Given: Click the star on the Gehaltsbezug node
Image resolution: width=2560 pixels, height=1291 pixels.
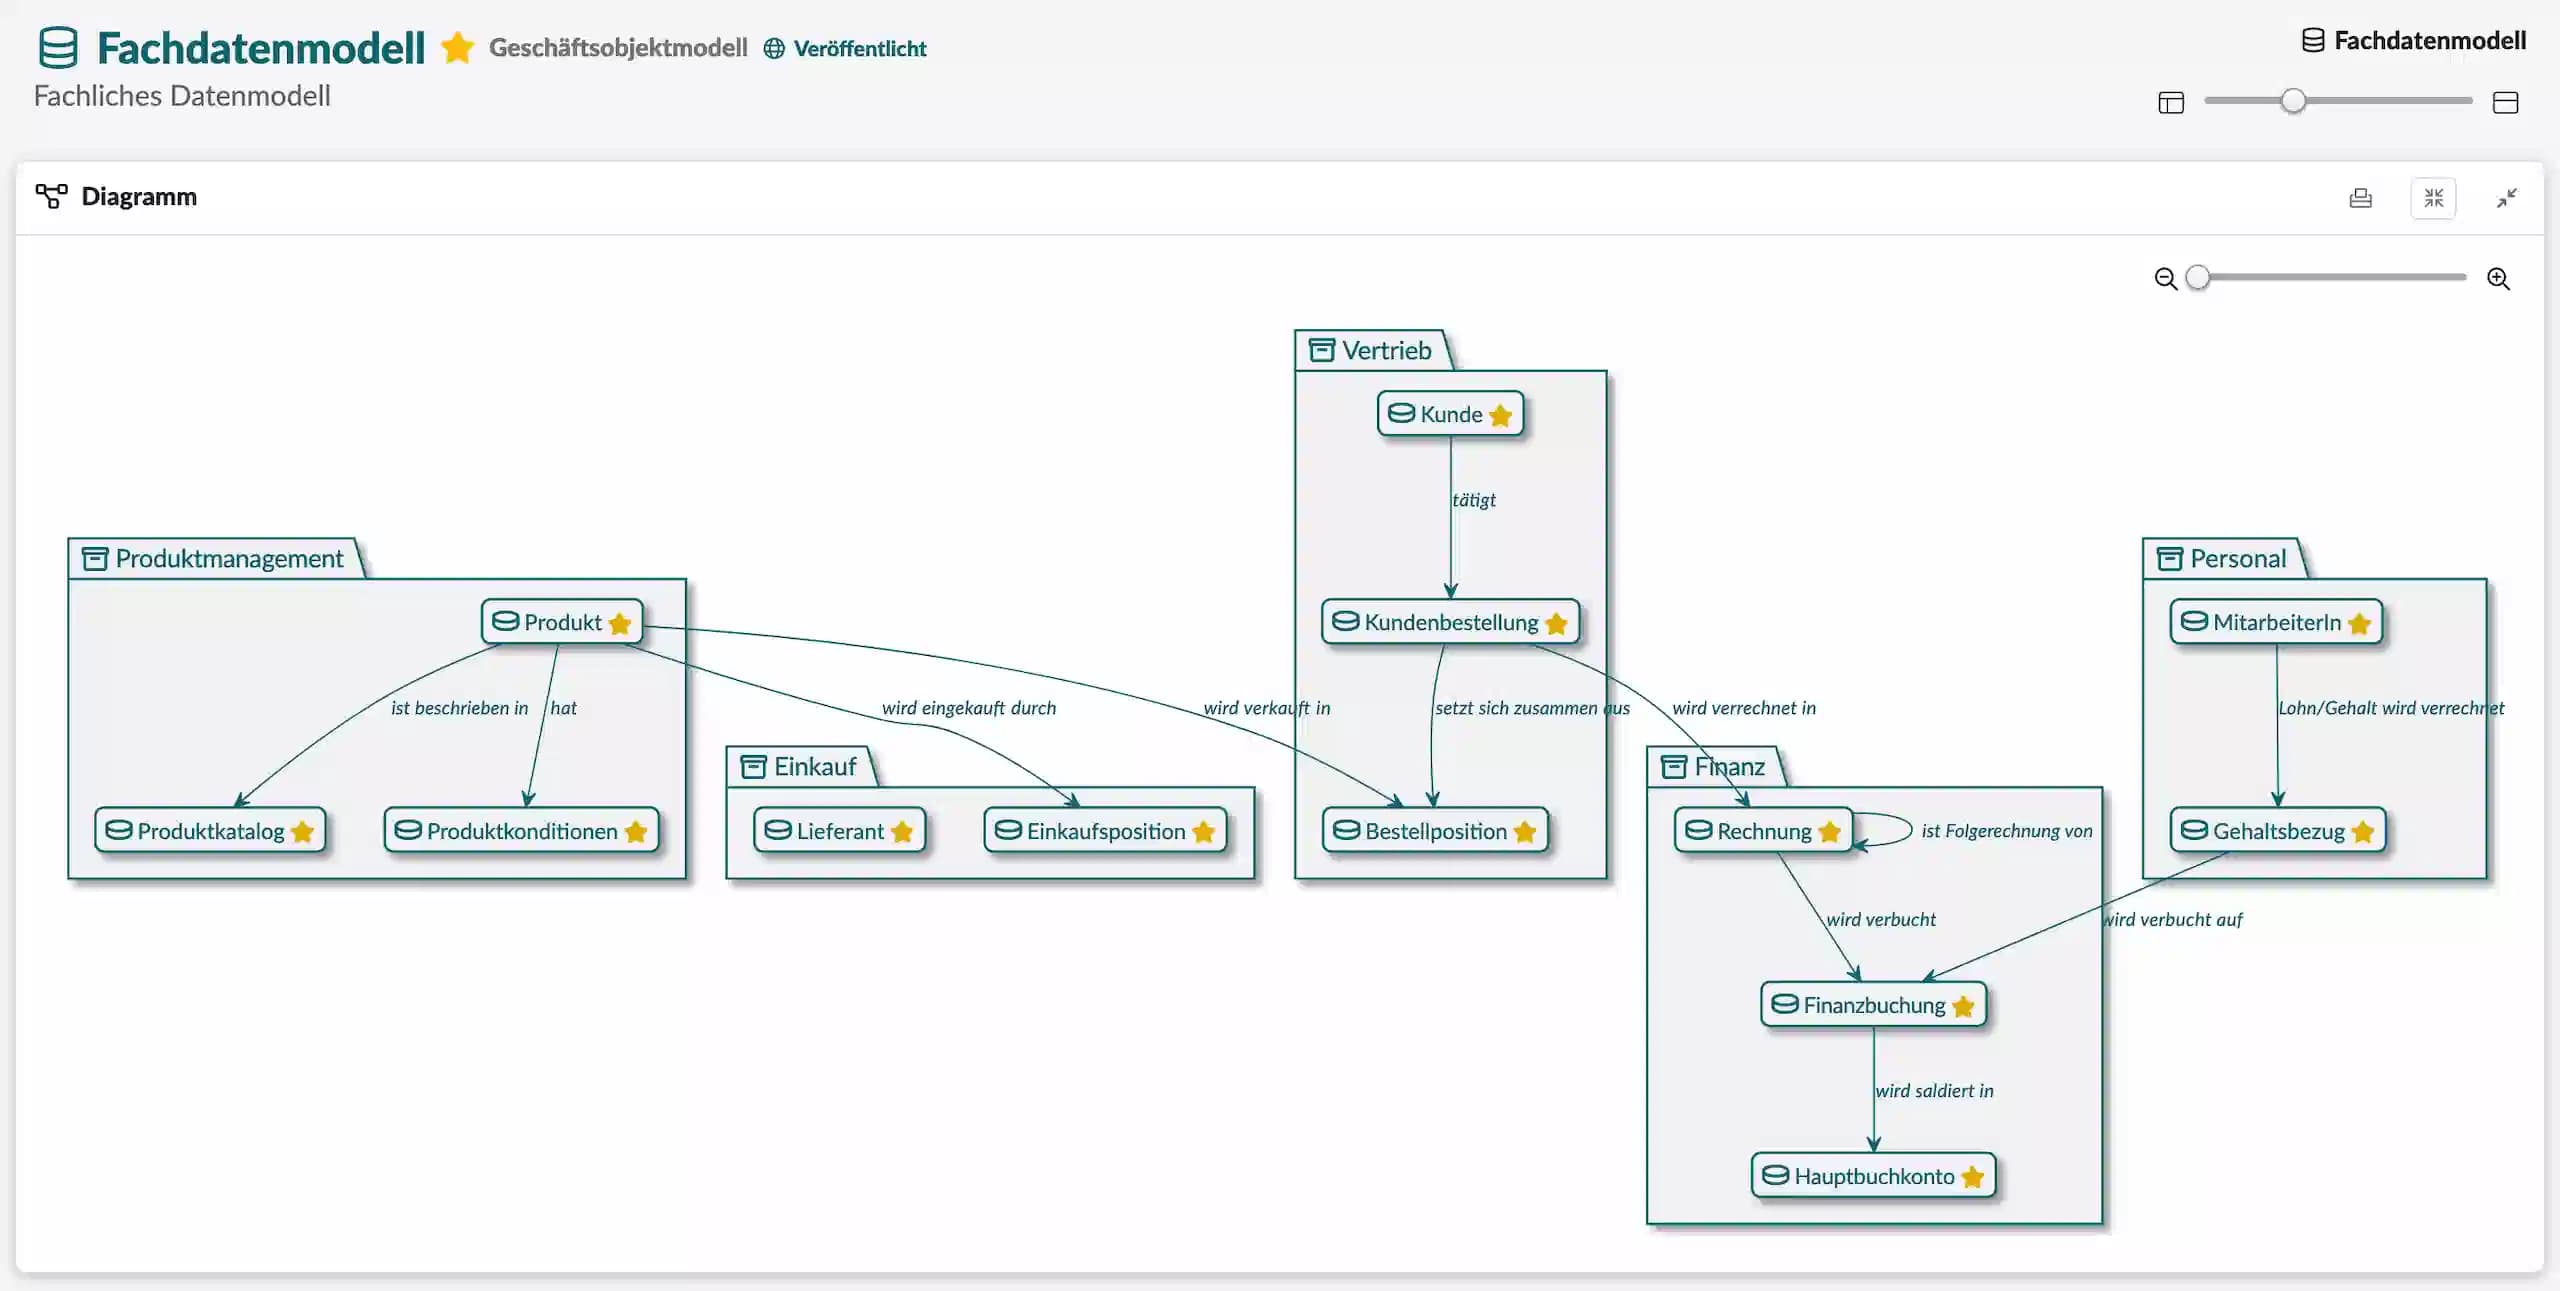Looking at the screenshot, I should tap(2362, 832).
